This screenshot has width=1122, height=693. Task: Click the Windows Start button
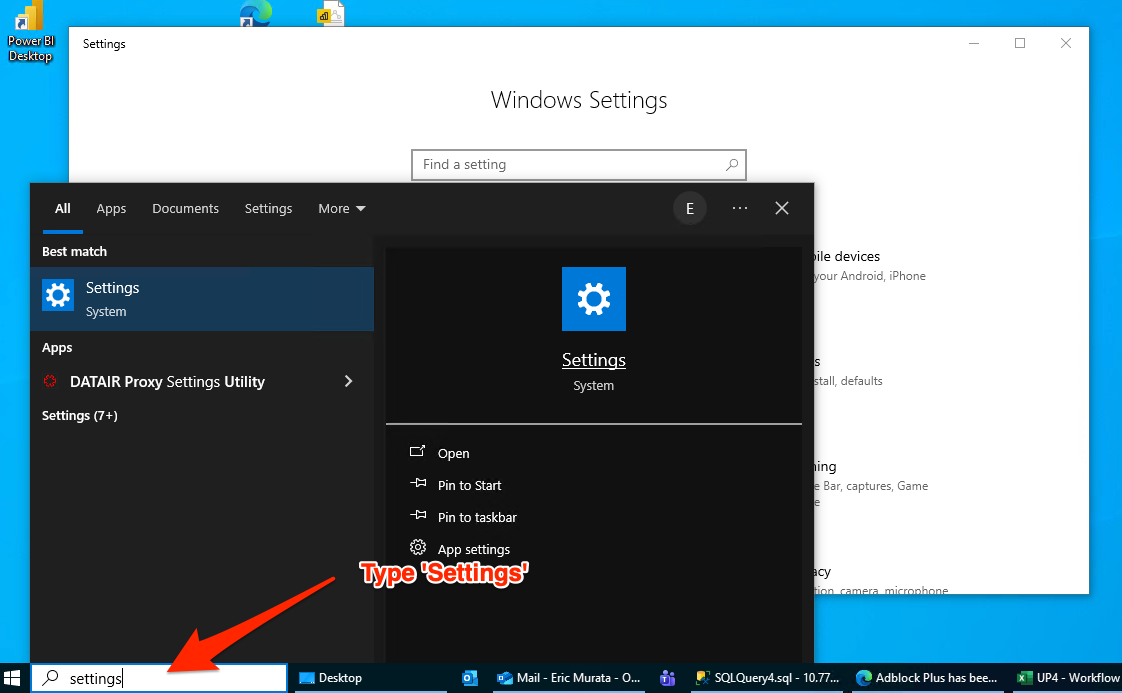coord(14,678)
